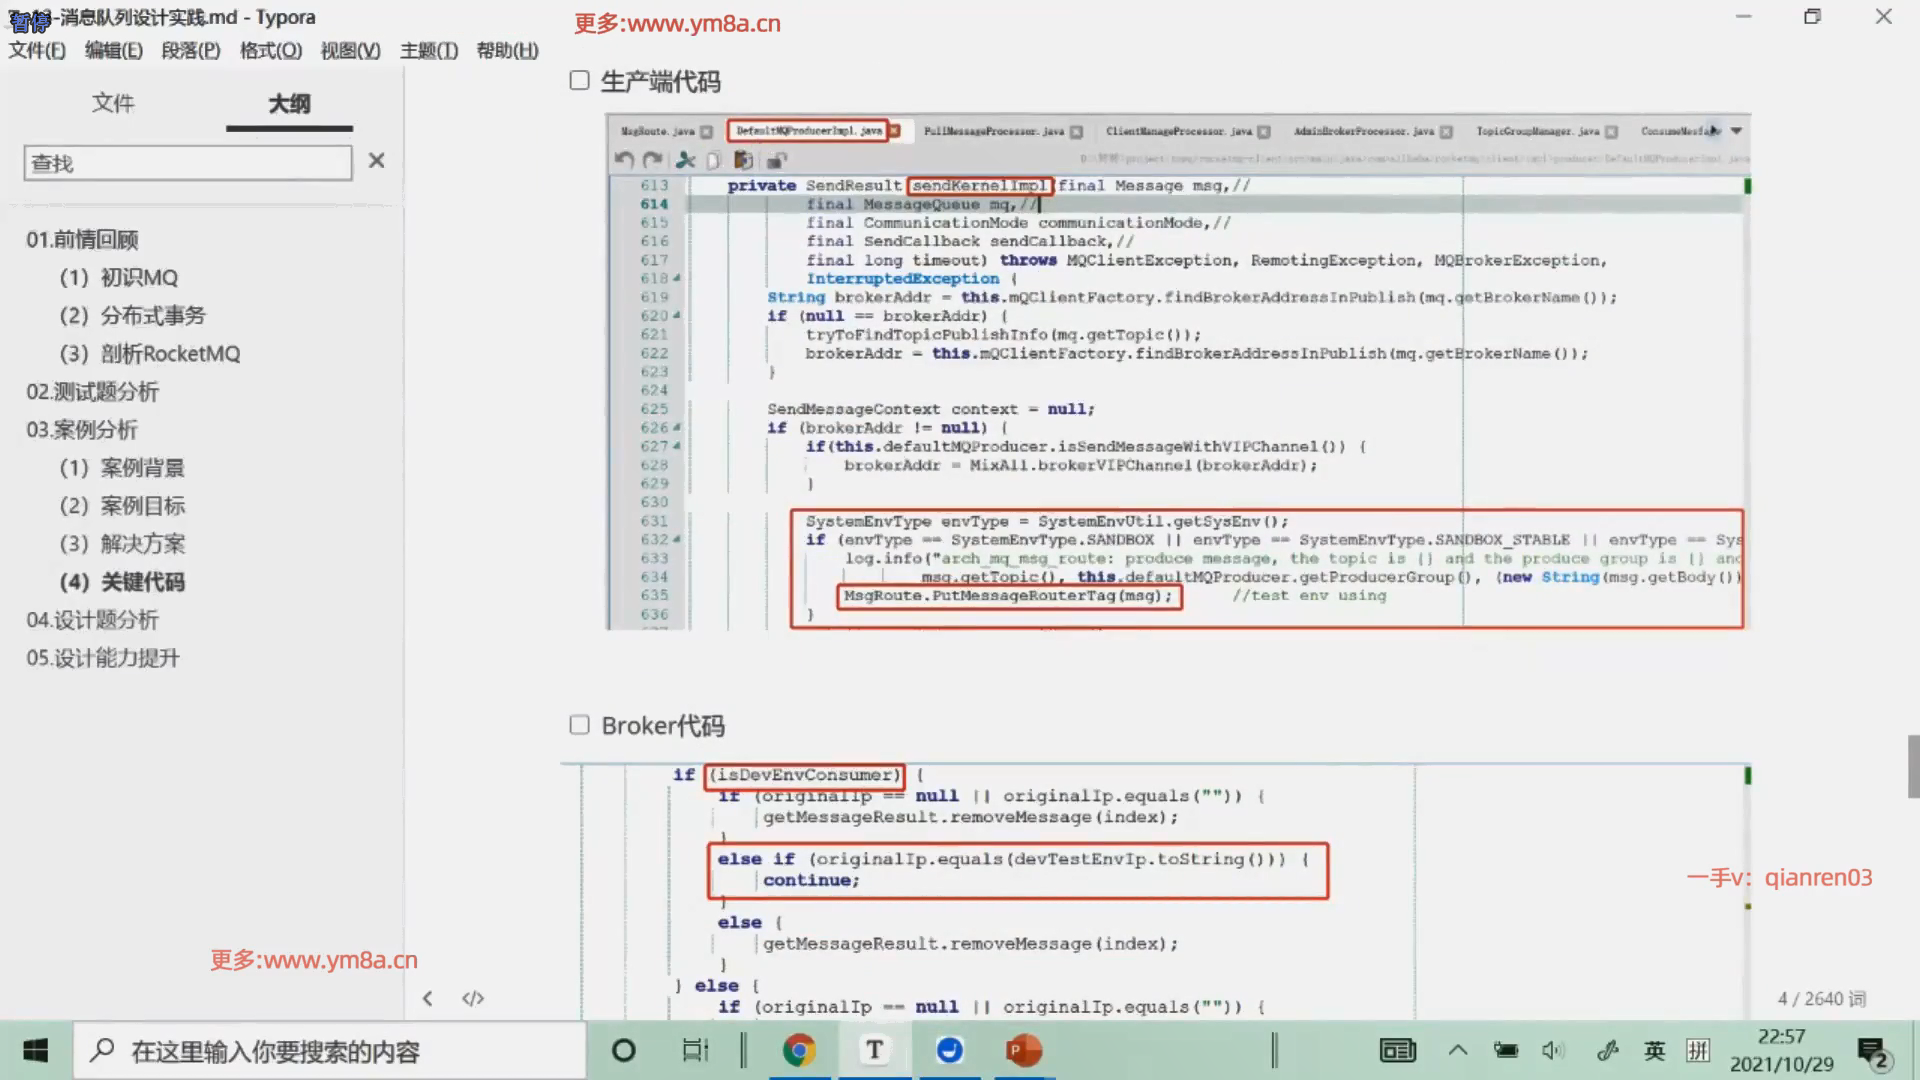Check the 生产端代码 checkbox
Image resolution: width=1920 pixels, height=1080 pixels.
579,81
